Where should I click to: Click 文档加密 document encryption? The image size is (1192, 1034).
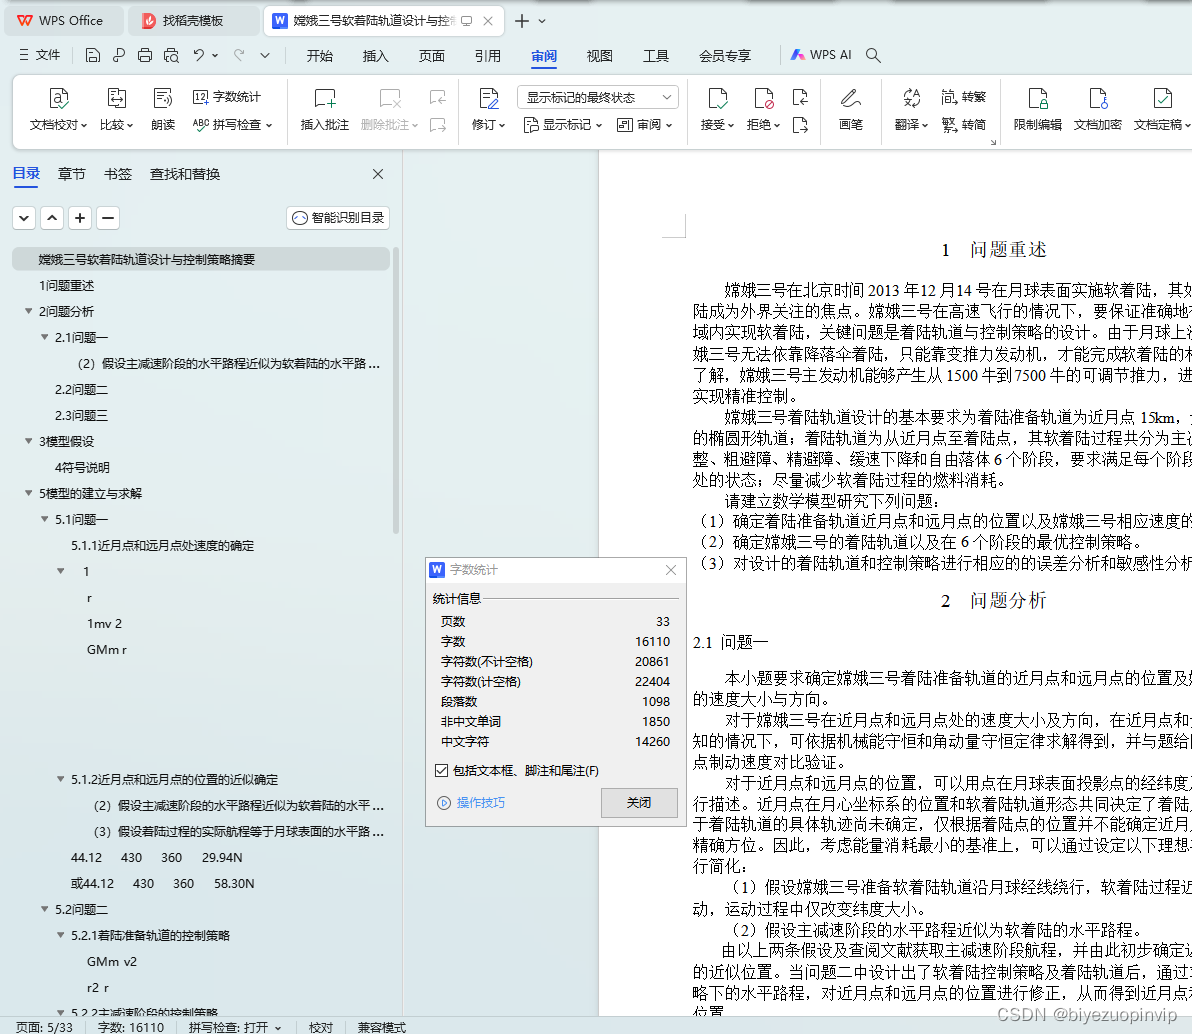[1098, 109]
